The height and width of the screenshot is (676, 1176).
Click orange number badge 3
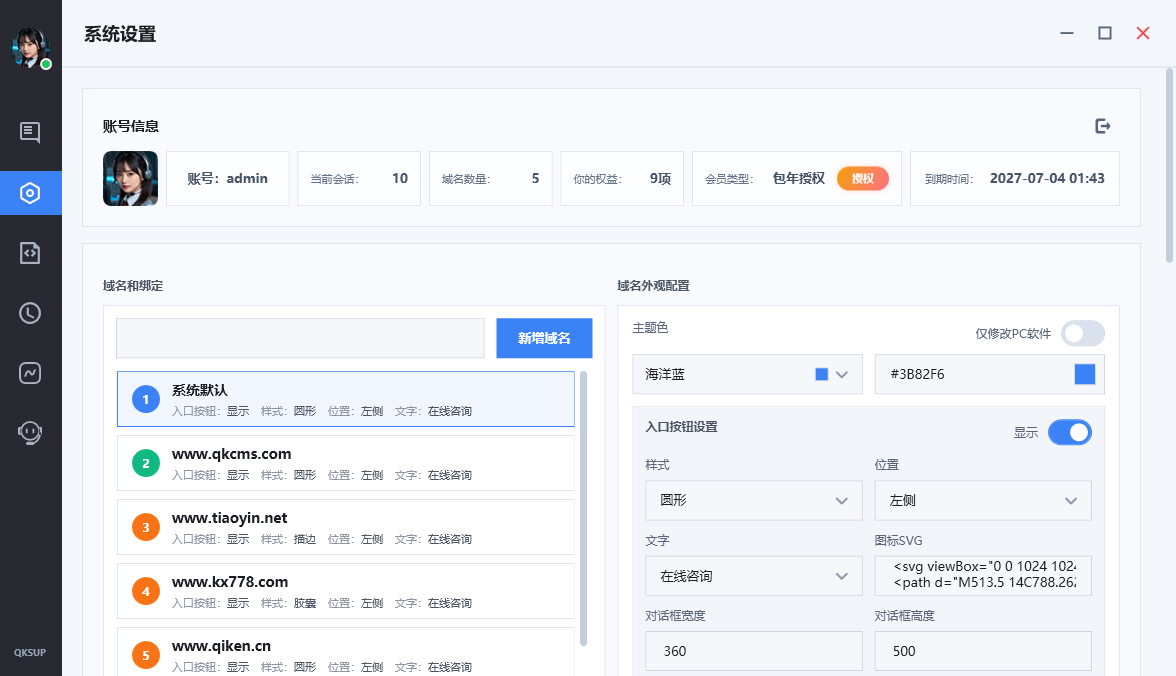pyautogui.click(x=146, y=527)
